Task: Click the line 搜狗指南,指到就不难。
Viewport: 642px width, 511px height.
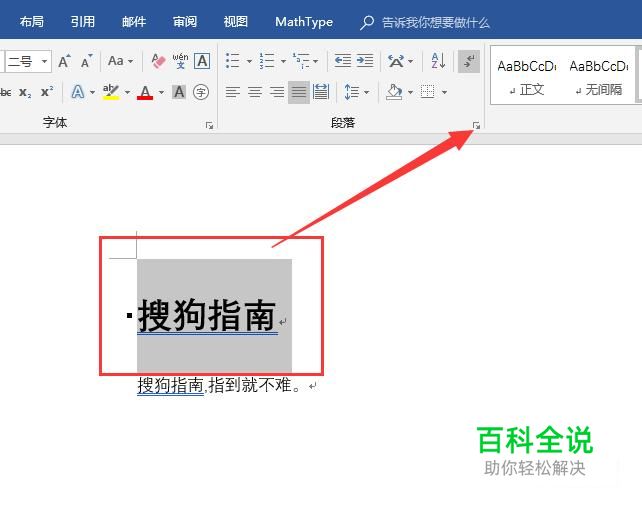Action: (x=220, y=385)
